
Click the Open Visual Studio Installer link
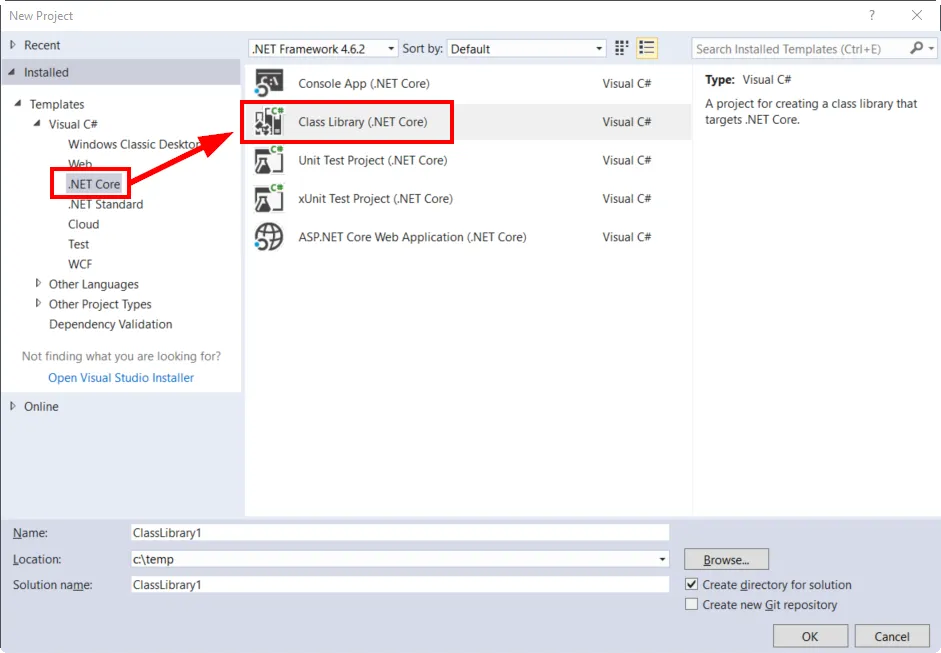coord(121,378)
